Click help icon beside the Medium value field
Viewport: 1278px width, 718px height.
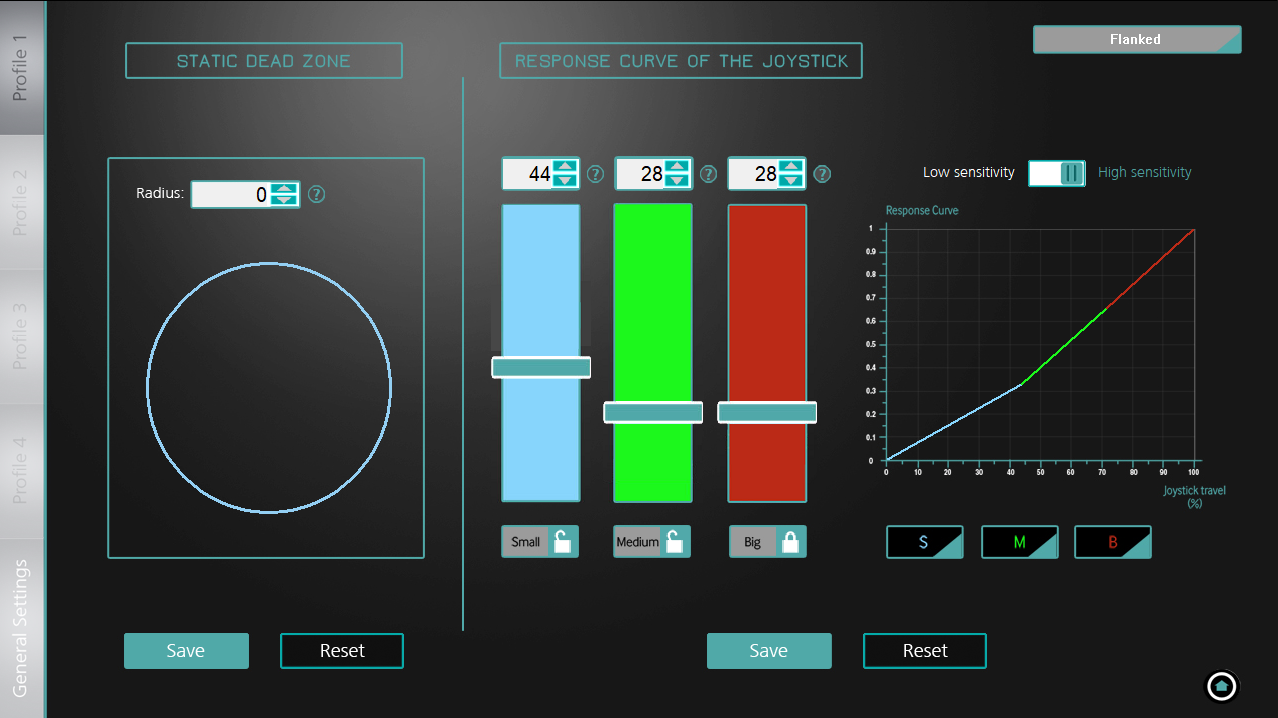click(708, 174)
